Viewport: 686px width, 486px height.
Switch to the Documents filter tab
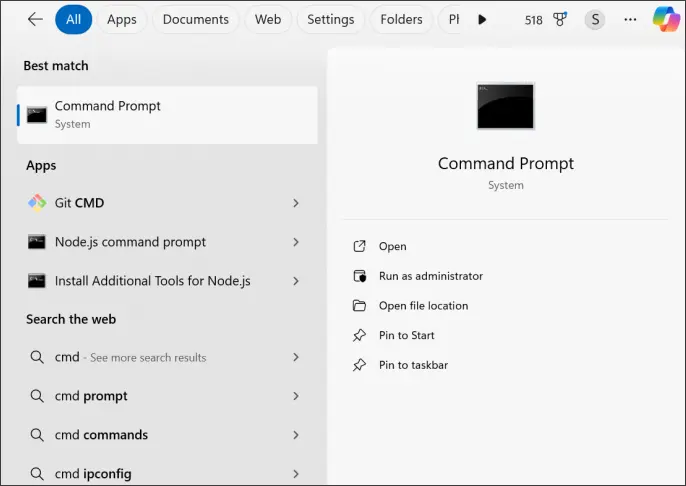pos(196,19)
